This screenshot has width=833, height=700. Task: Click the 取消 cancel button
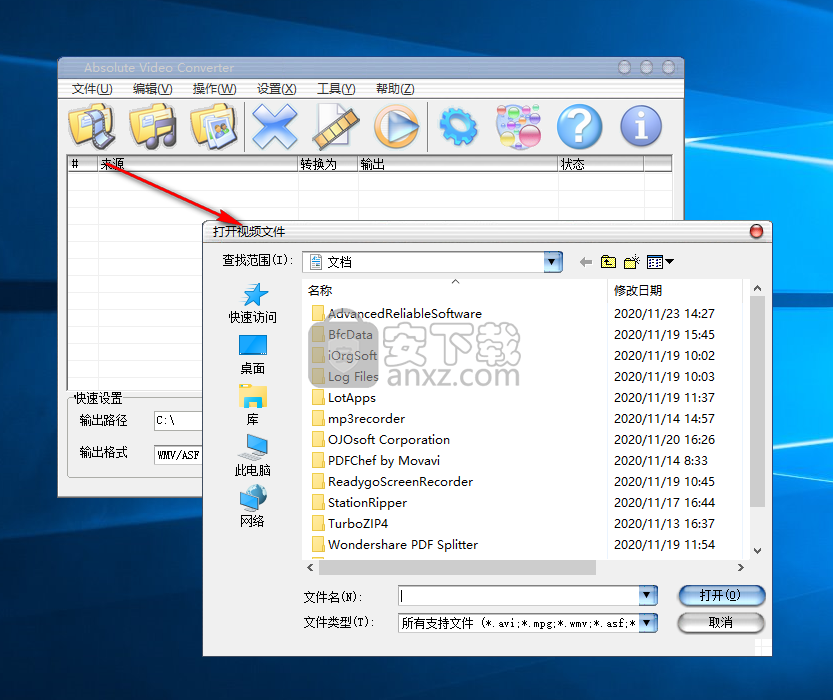[x=721, y=622]
